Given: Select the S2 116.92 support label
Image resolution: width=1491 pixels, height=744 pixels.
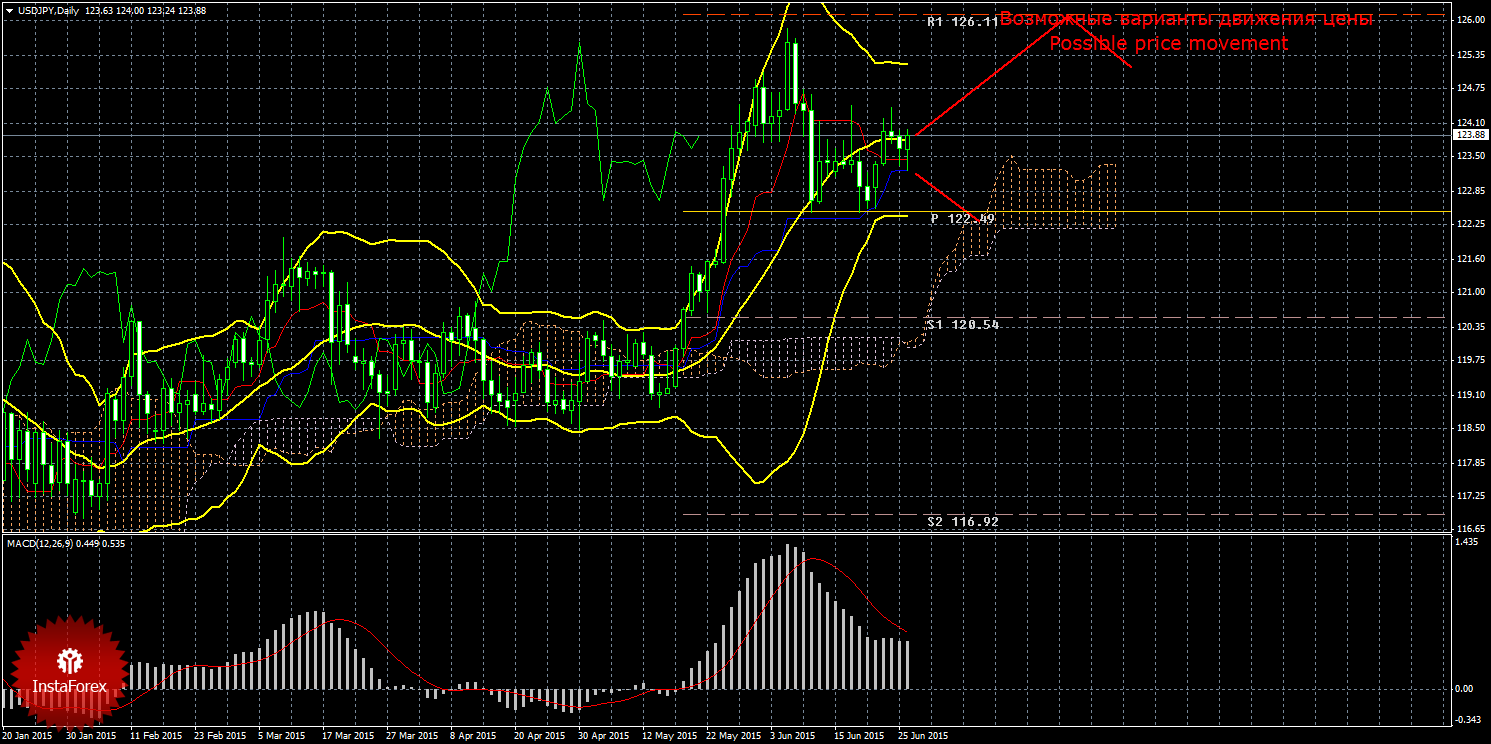Looking at the screenshot, I should 962,522.
